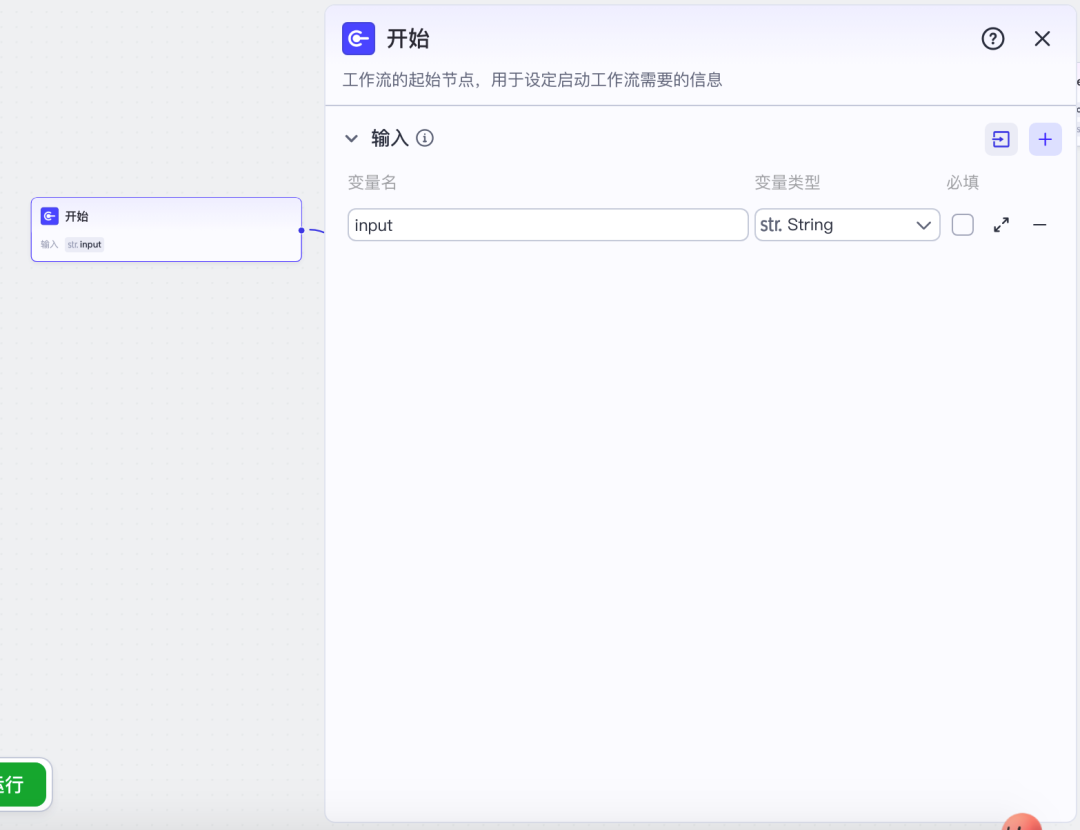Image resolution: width=1080 pixels, height=830 pixels.
Task: Click the variable name field containing input
Action: (548, 225)
